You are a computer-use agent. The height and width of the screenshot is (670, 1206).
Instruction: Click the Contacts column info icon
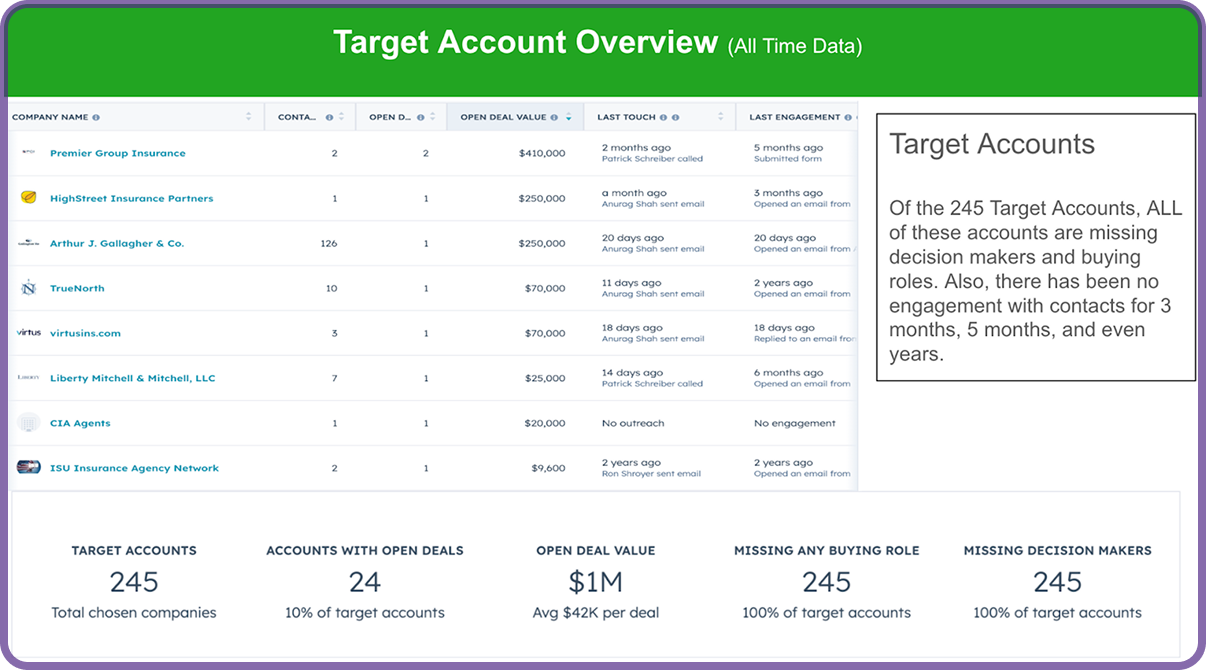329,117
